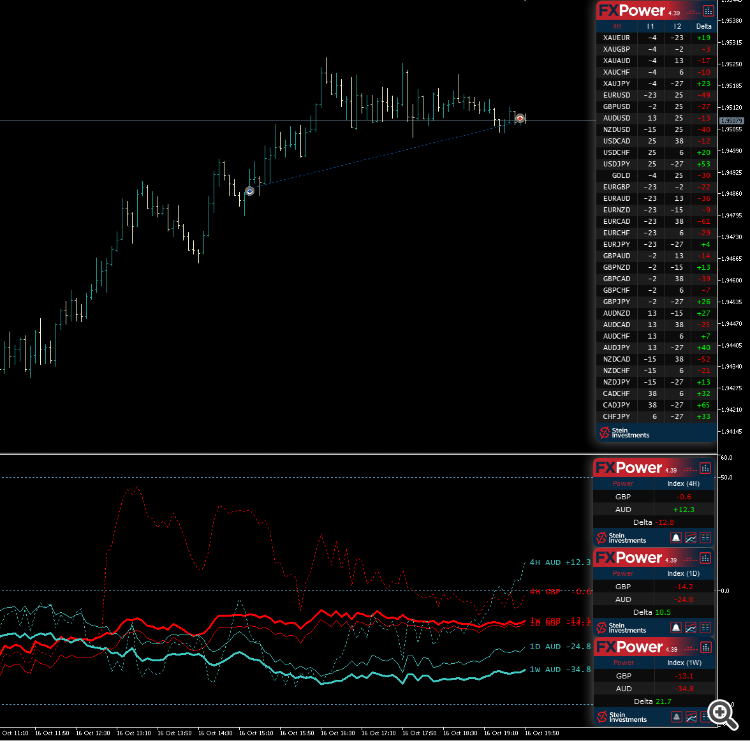Viewport: 750px width, 741px height.
Task: Click the Index (1D) header label
Action: coord(684,573)
